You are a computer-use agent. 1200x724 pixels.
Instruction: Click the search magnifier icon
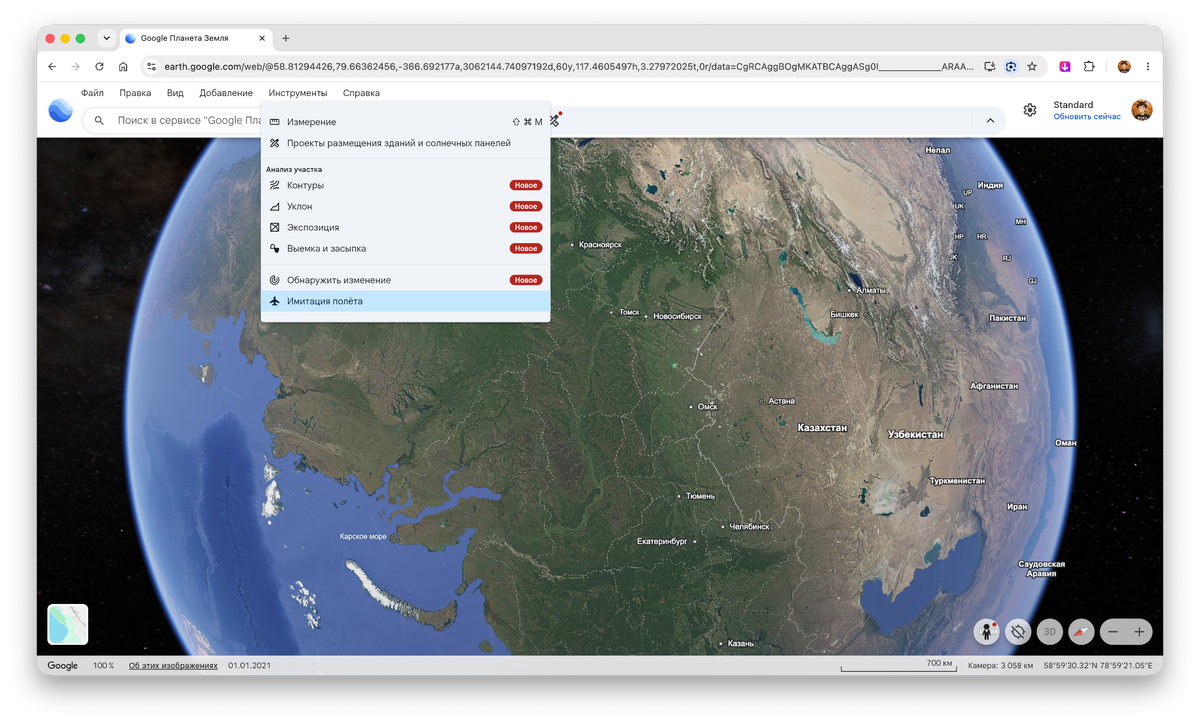99,121
